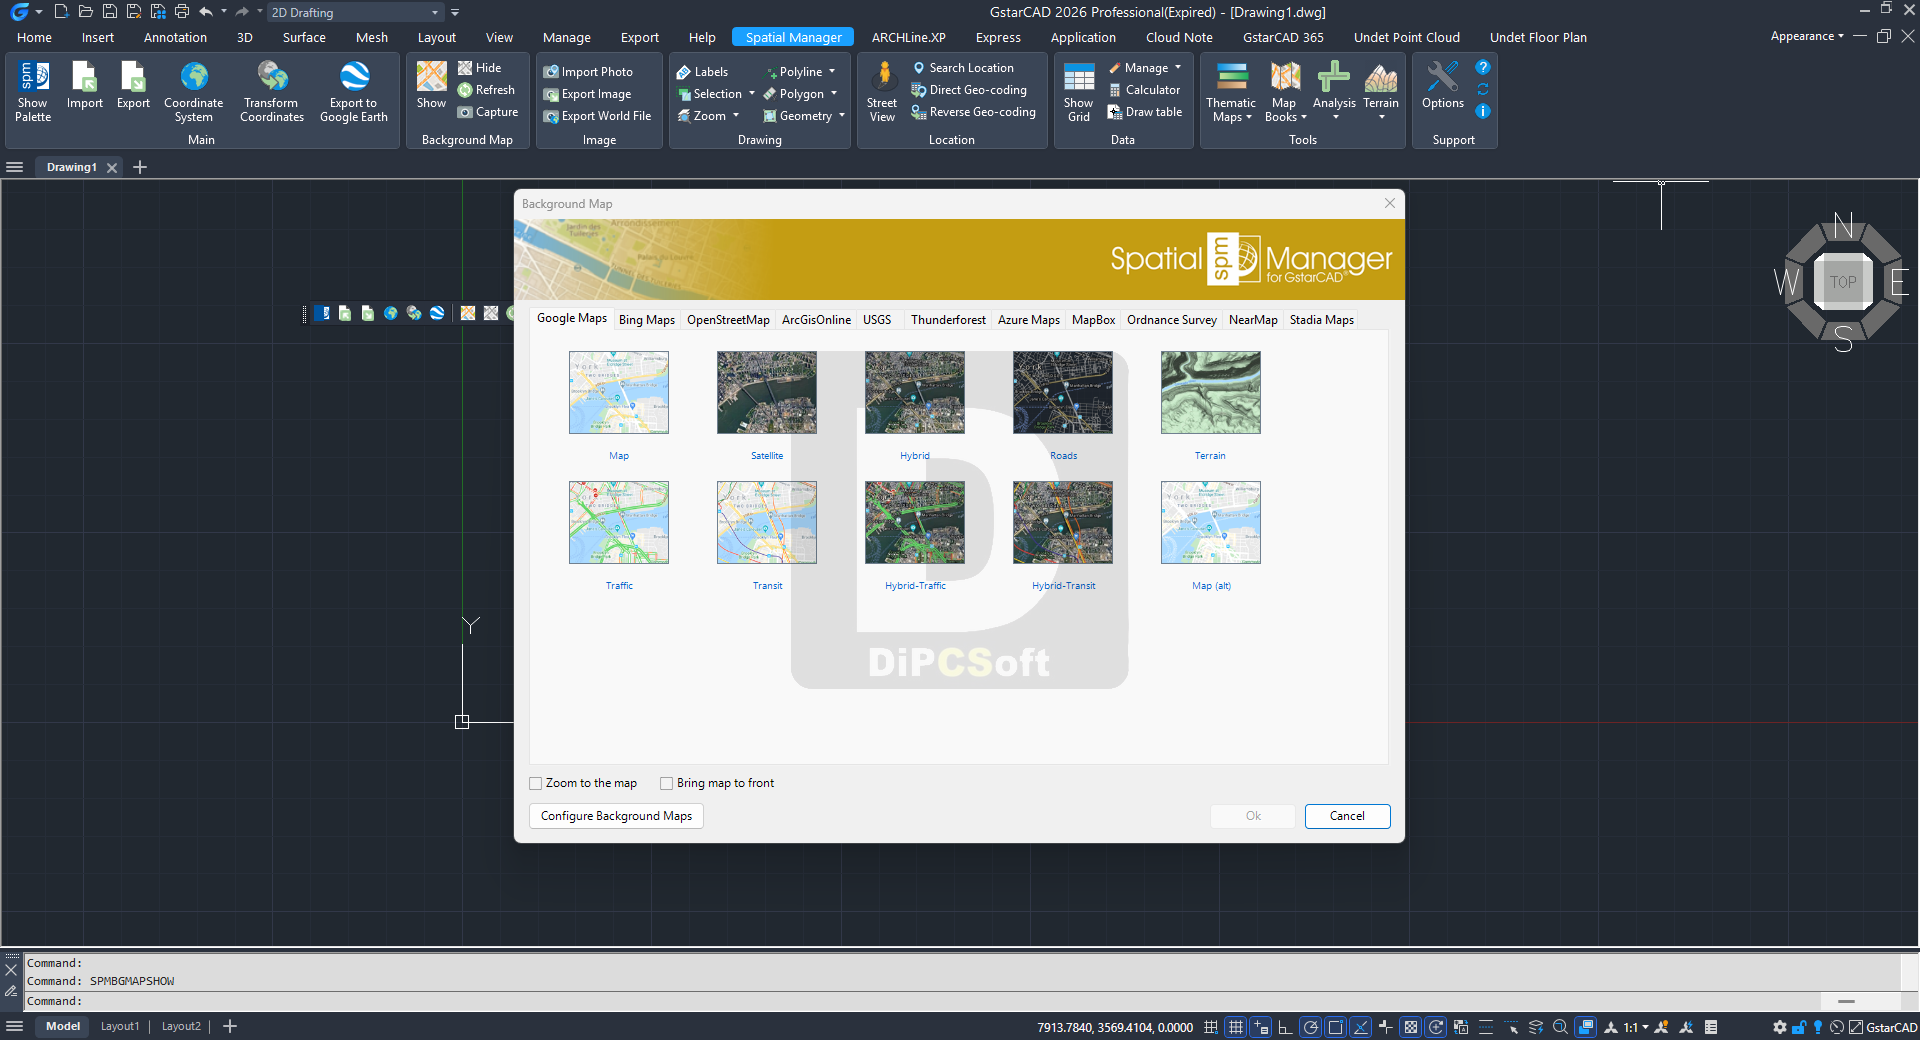
Task: Click the Draw table tool
Action: click(1145, 112)
